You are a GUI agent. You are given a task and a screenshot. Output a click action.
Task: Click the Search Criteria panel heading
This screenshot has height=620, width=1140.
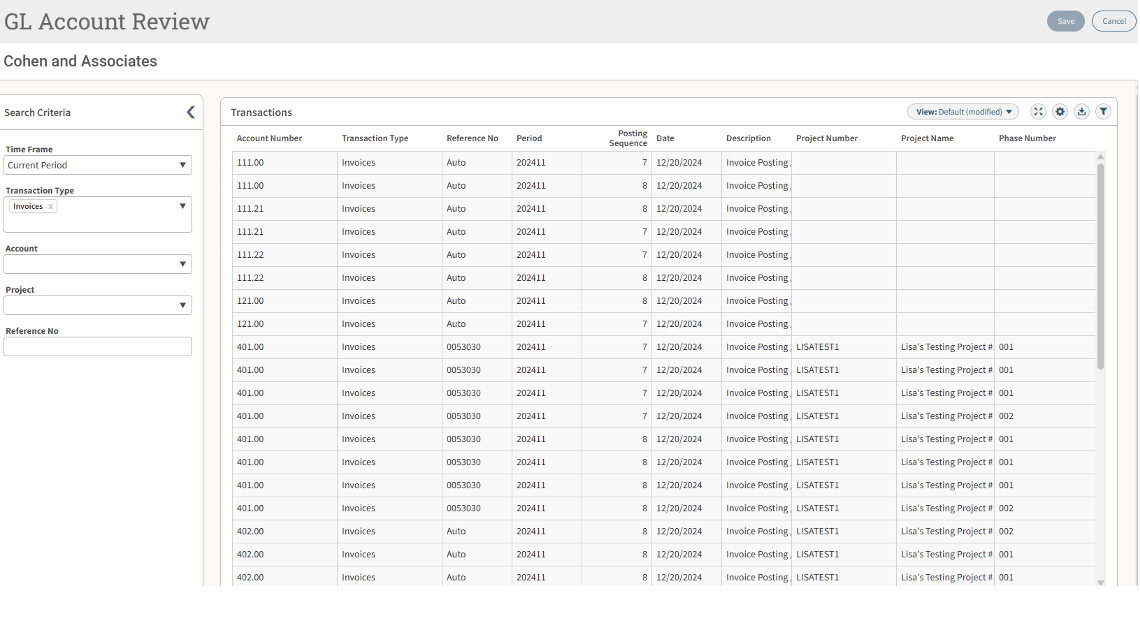coord(37,113)
